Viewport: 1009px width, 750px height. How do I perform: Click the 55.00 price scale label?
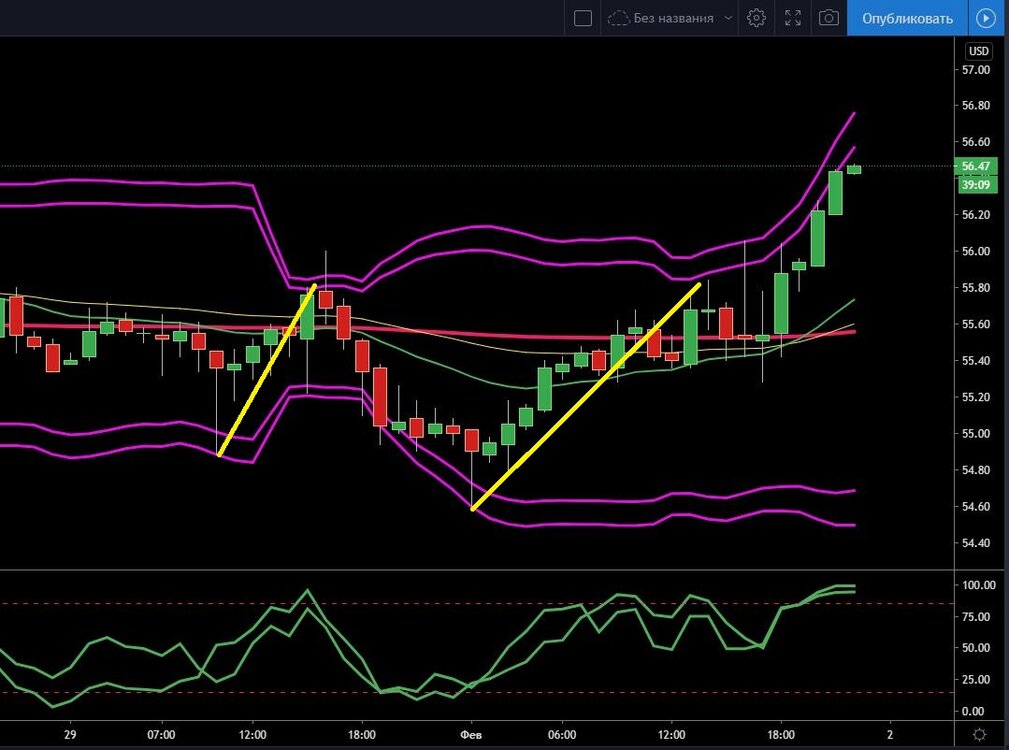click(976, 434)
